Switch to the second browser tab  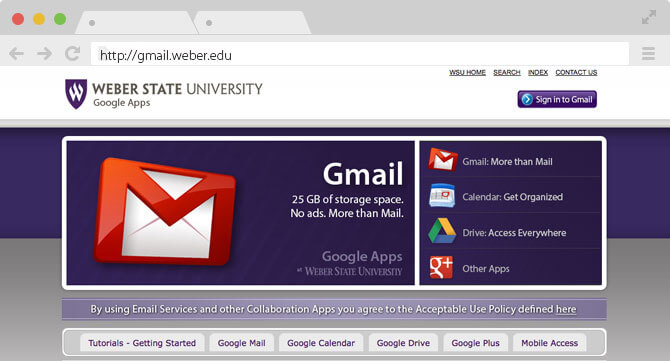point(252,23)
